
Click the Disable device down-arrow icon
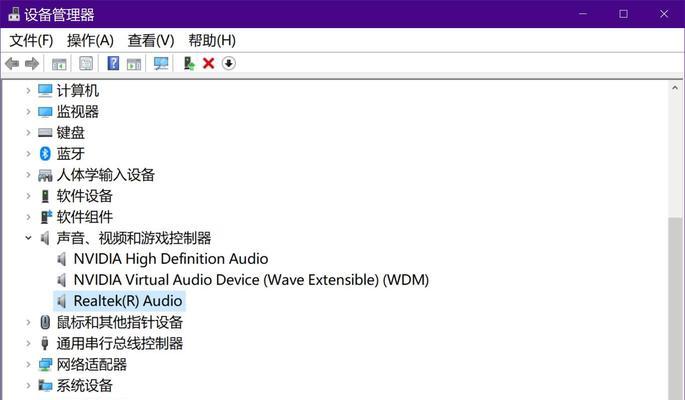pos(228,64)
